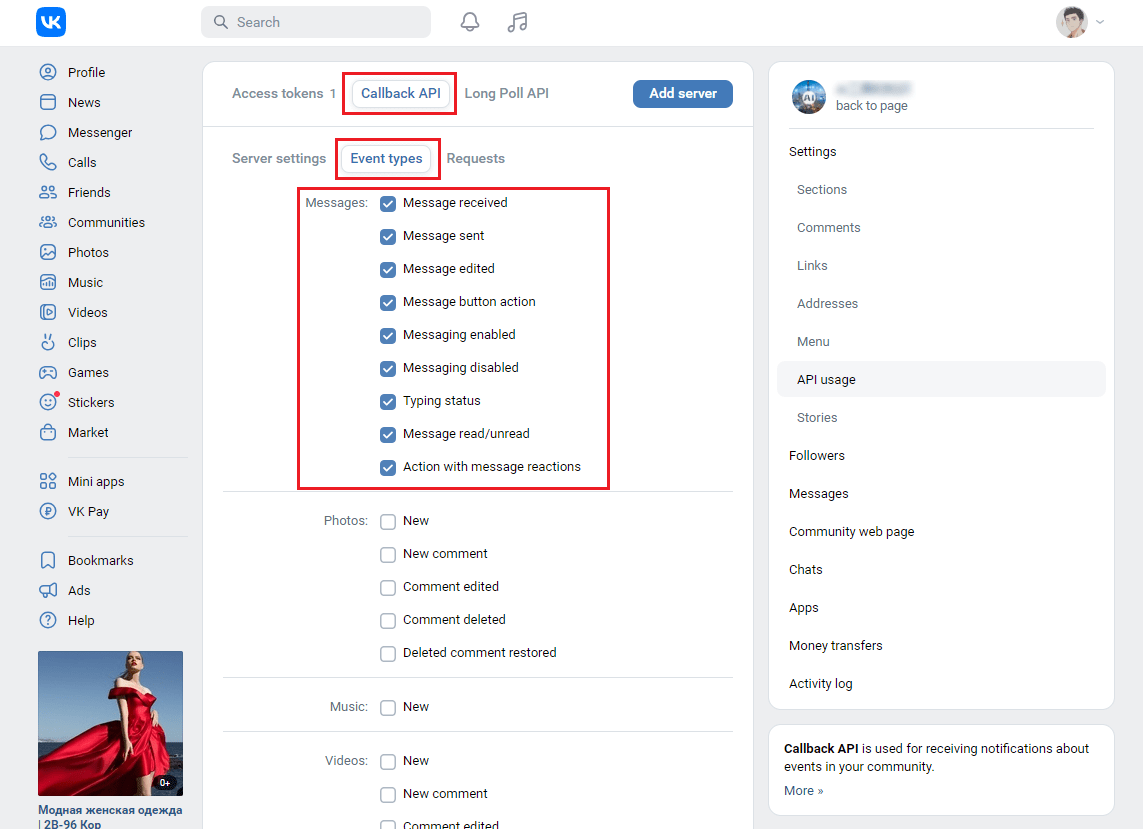
Task: Enable Photos Comment edited checkbox
Action: coord(388,587)
